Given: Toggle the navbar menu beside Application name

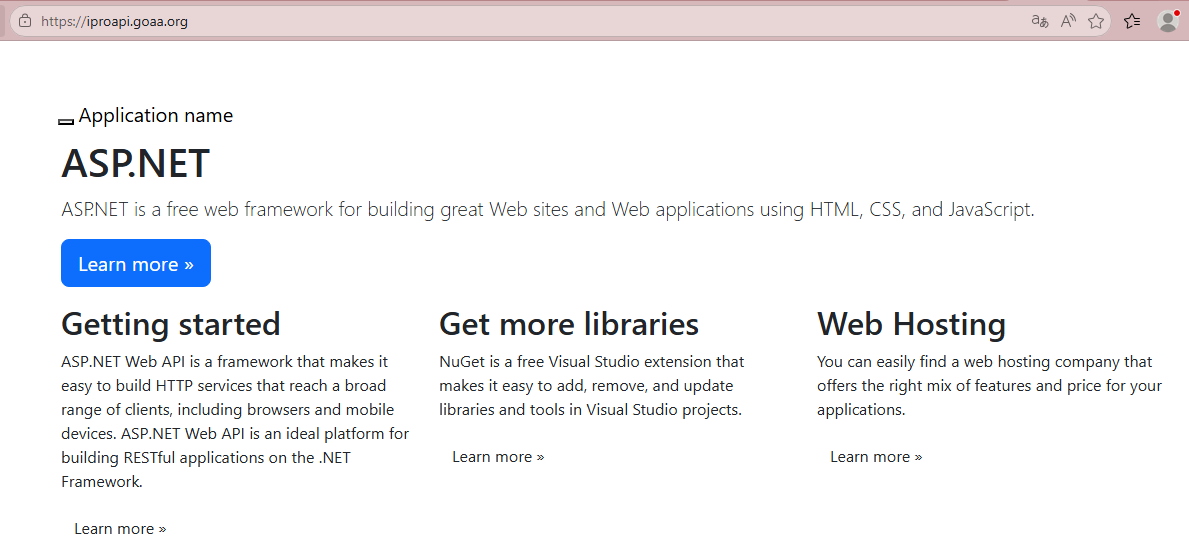Looking at the screenshot, I should pyautogui.click(x=66, y=122).
